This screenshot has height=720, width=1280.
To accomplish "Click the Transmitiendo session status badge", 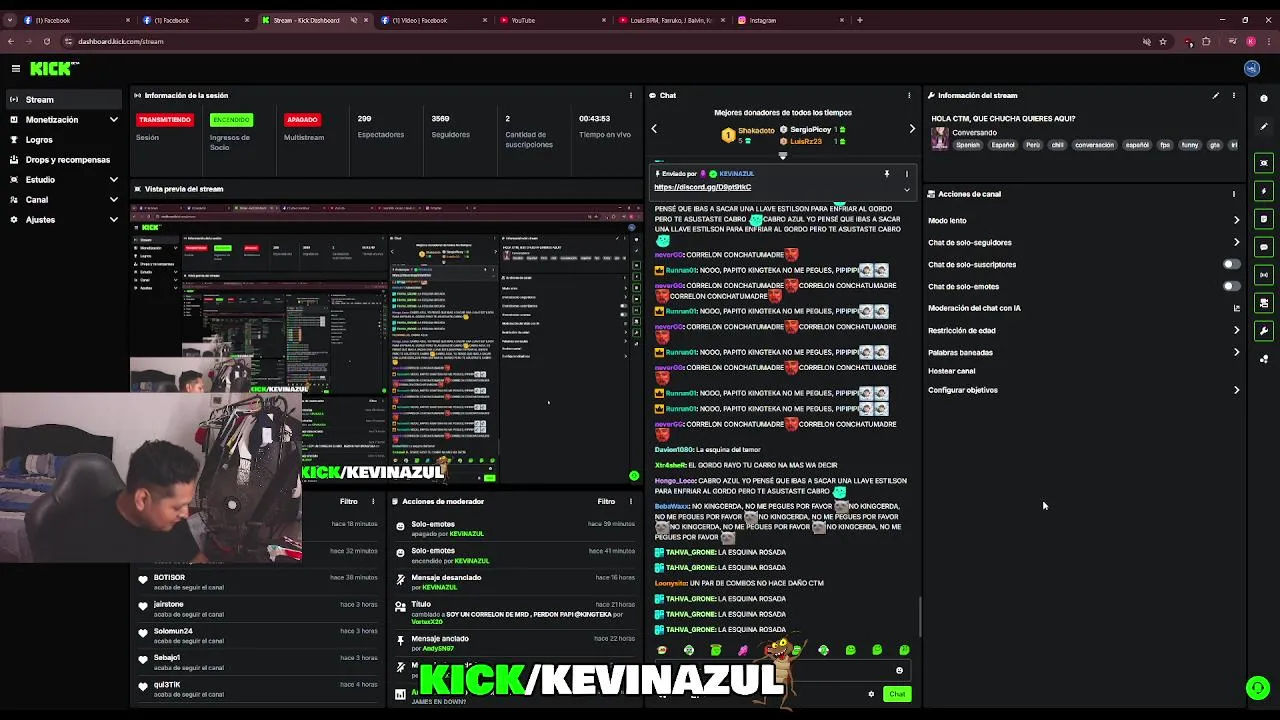I will [x=165, y=119].
